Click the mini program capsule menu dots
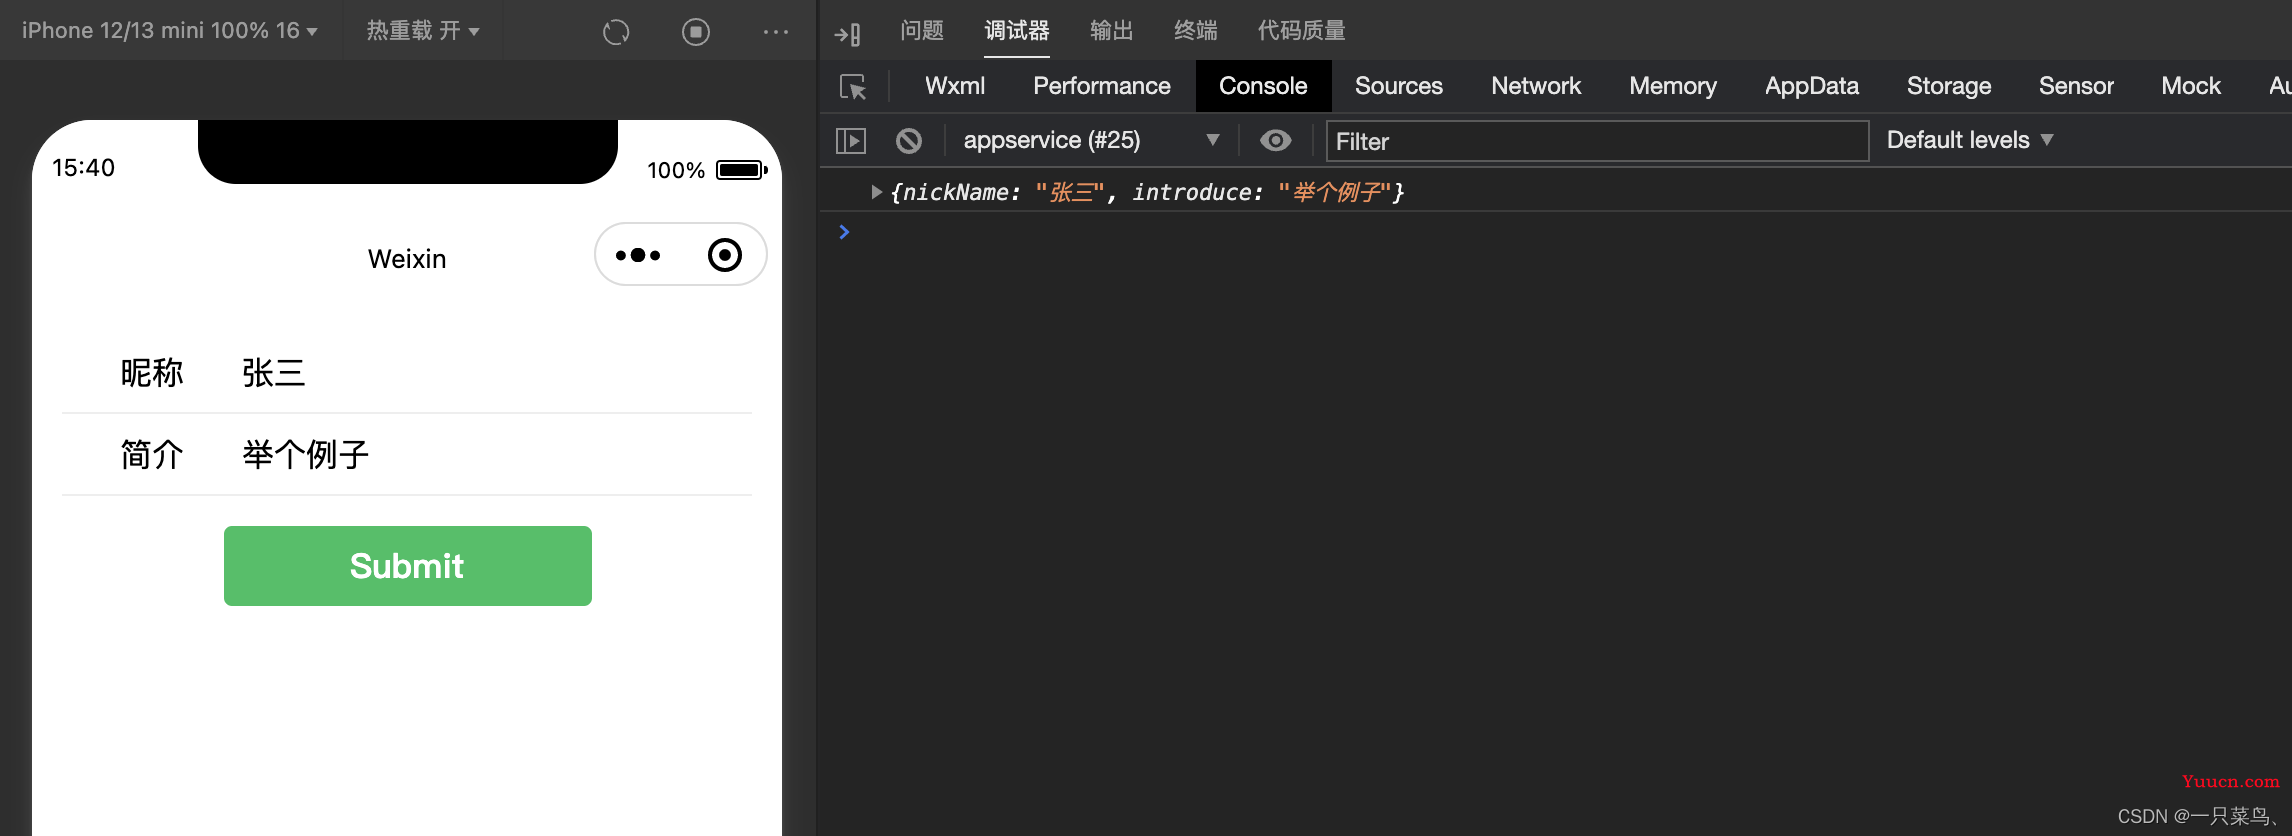 click(x=638, y=255)
